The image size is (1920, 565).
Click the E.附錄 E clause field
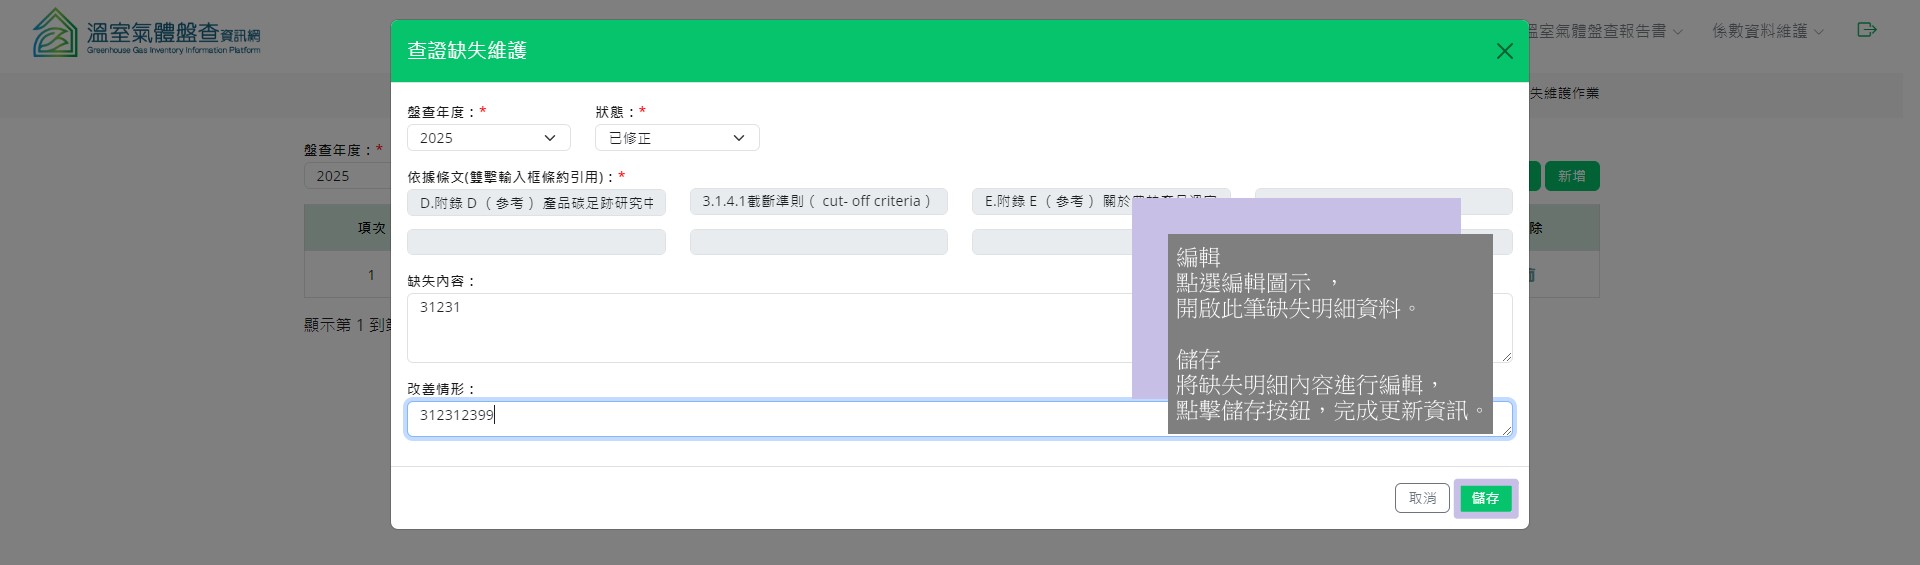[x=1050, y=202]
